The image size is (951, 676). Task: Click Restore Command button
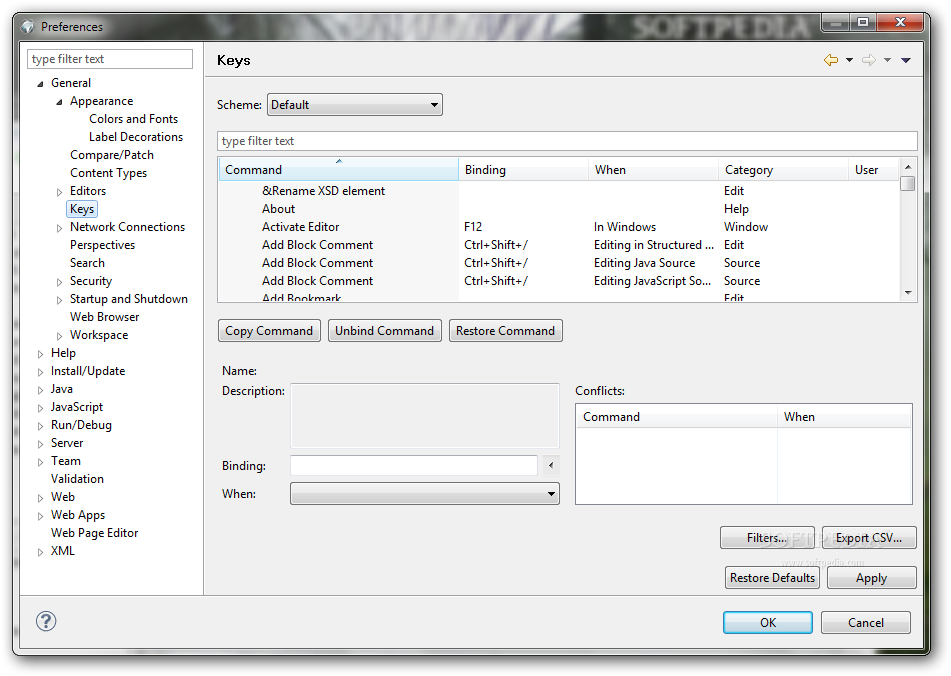pyautogui.click(x=505, y=331)
